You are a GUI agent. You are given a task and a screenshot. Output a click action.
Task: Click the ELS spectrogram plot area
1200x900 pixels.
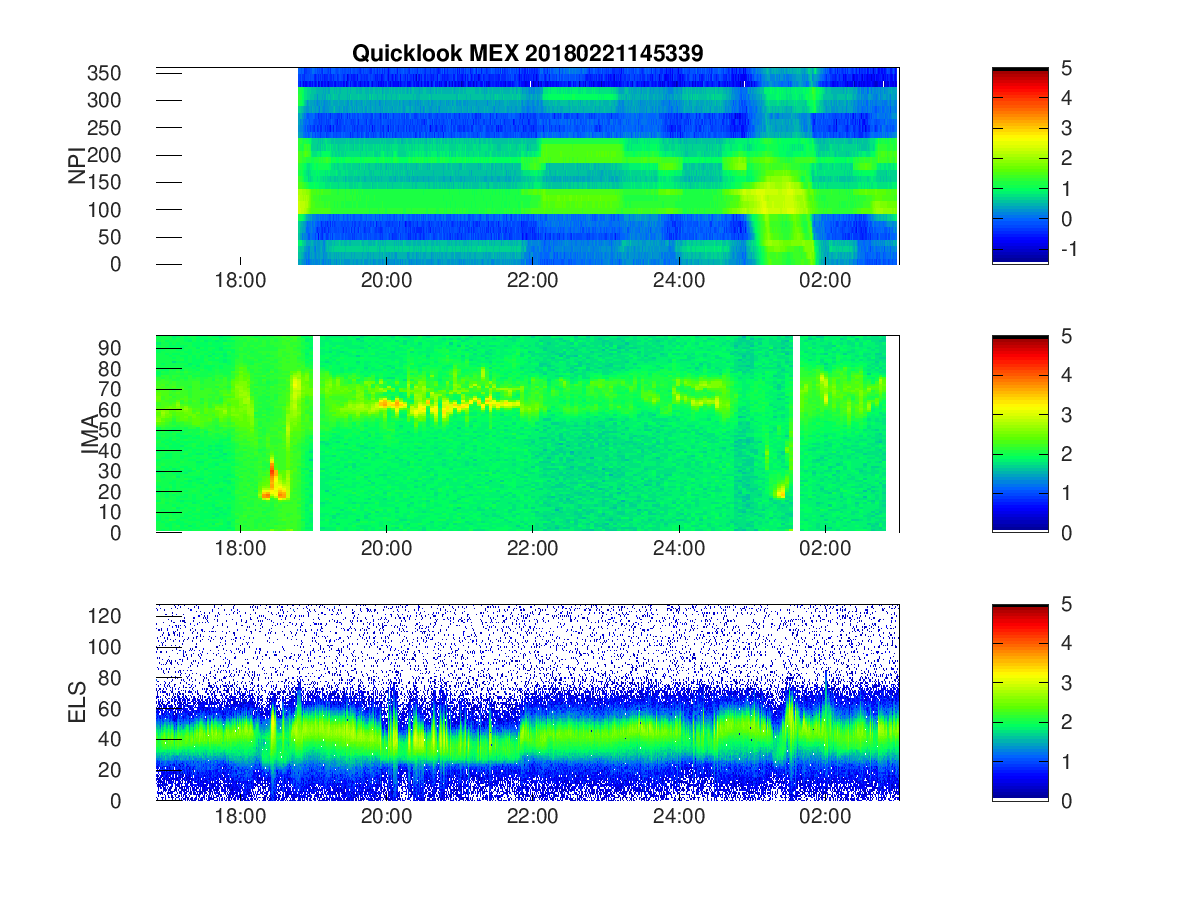tap(527, 702)
